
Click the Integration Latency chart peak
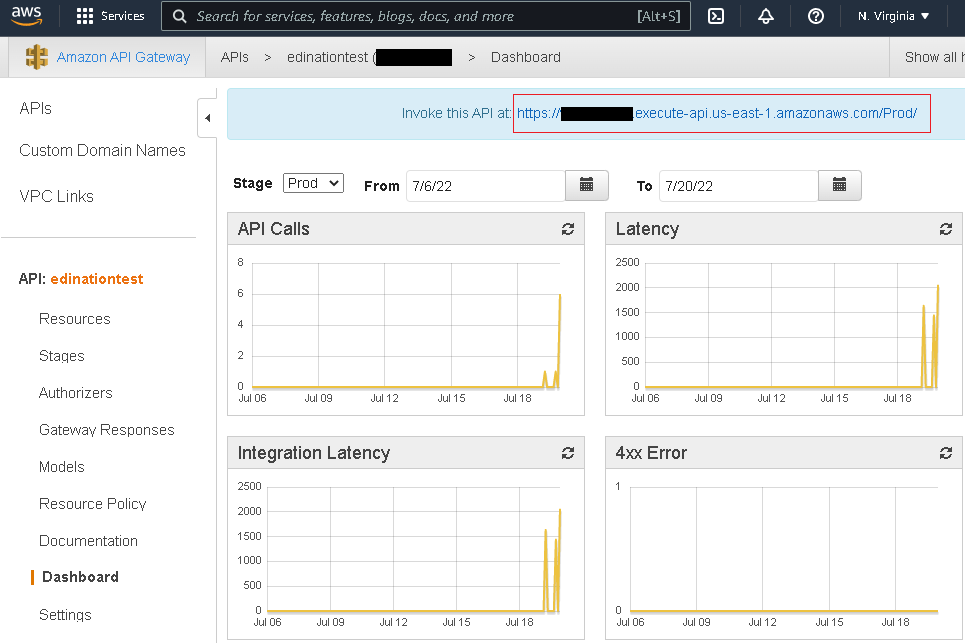coord(559,560)
